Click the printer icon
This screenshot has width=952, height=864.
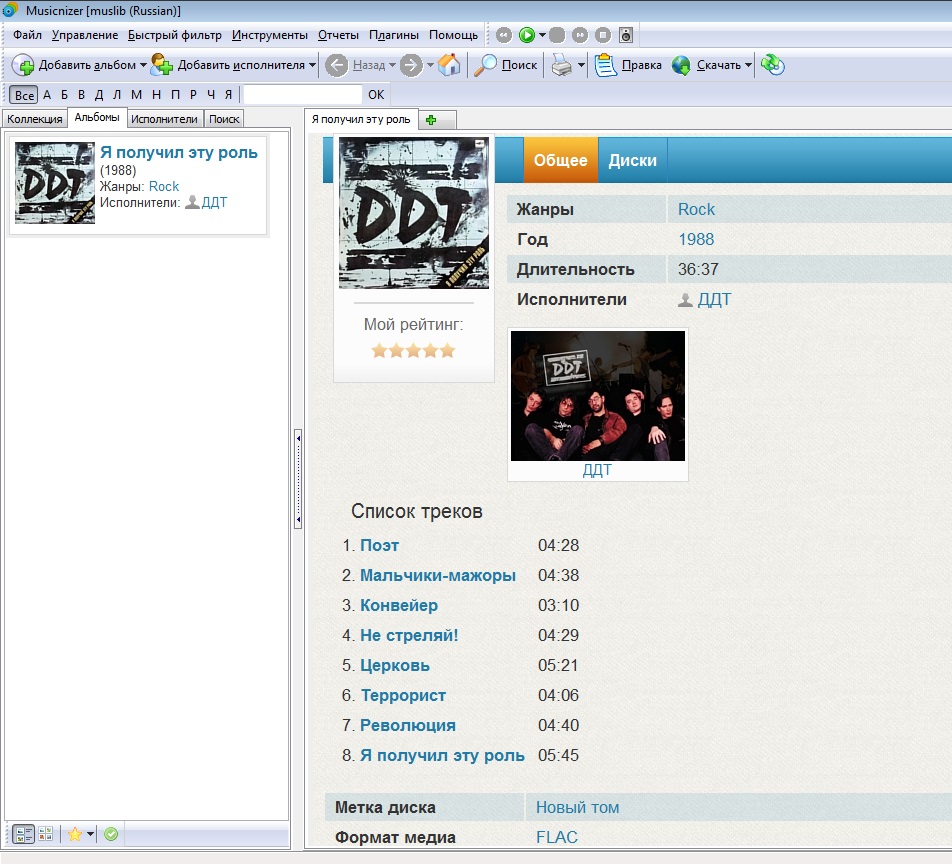tap(562, 65)
